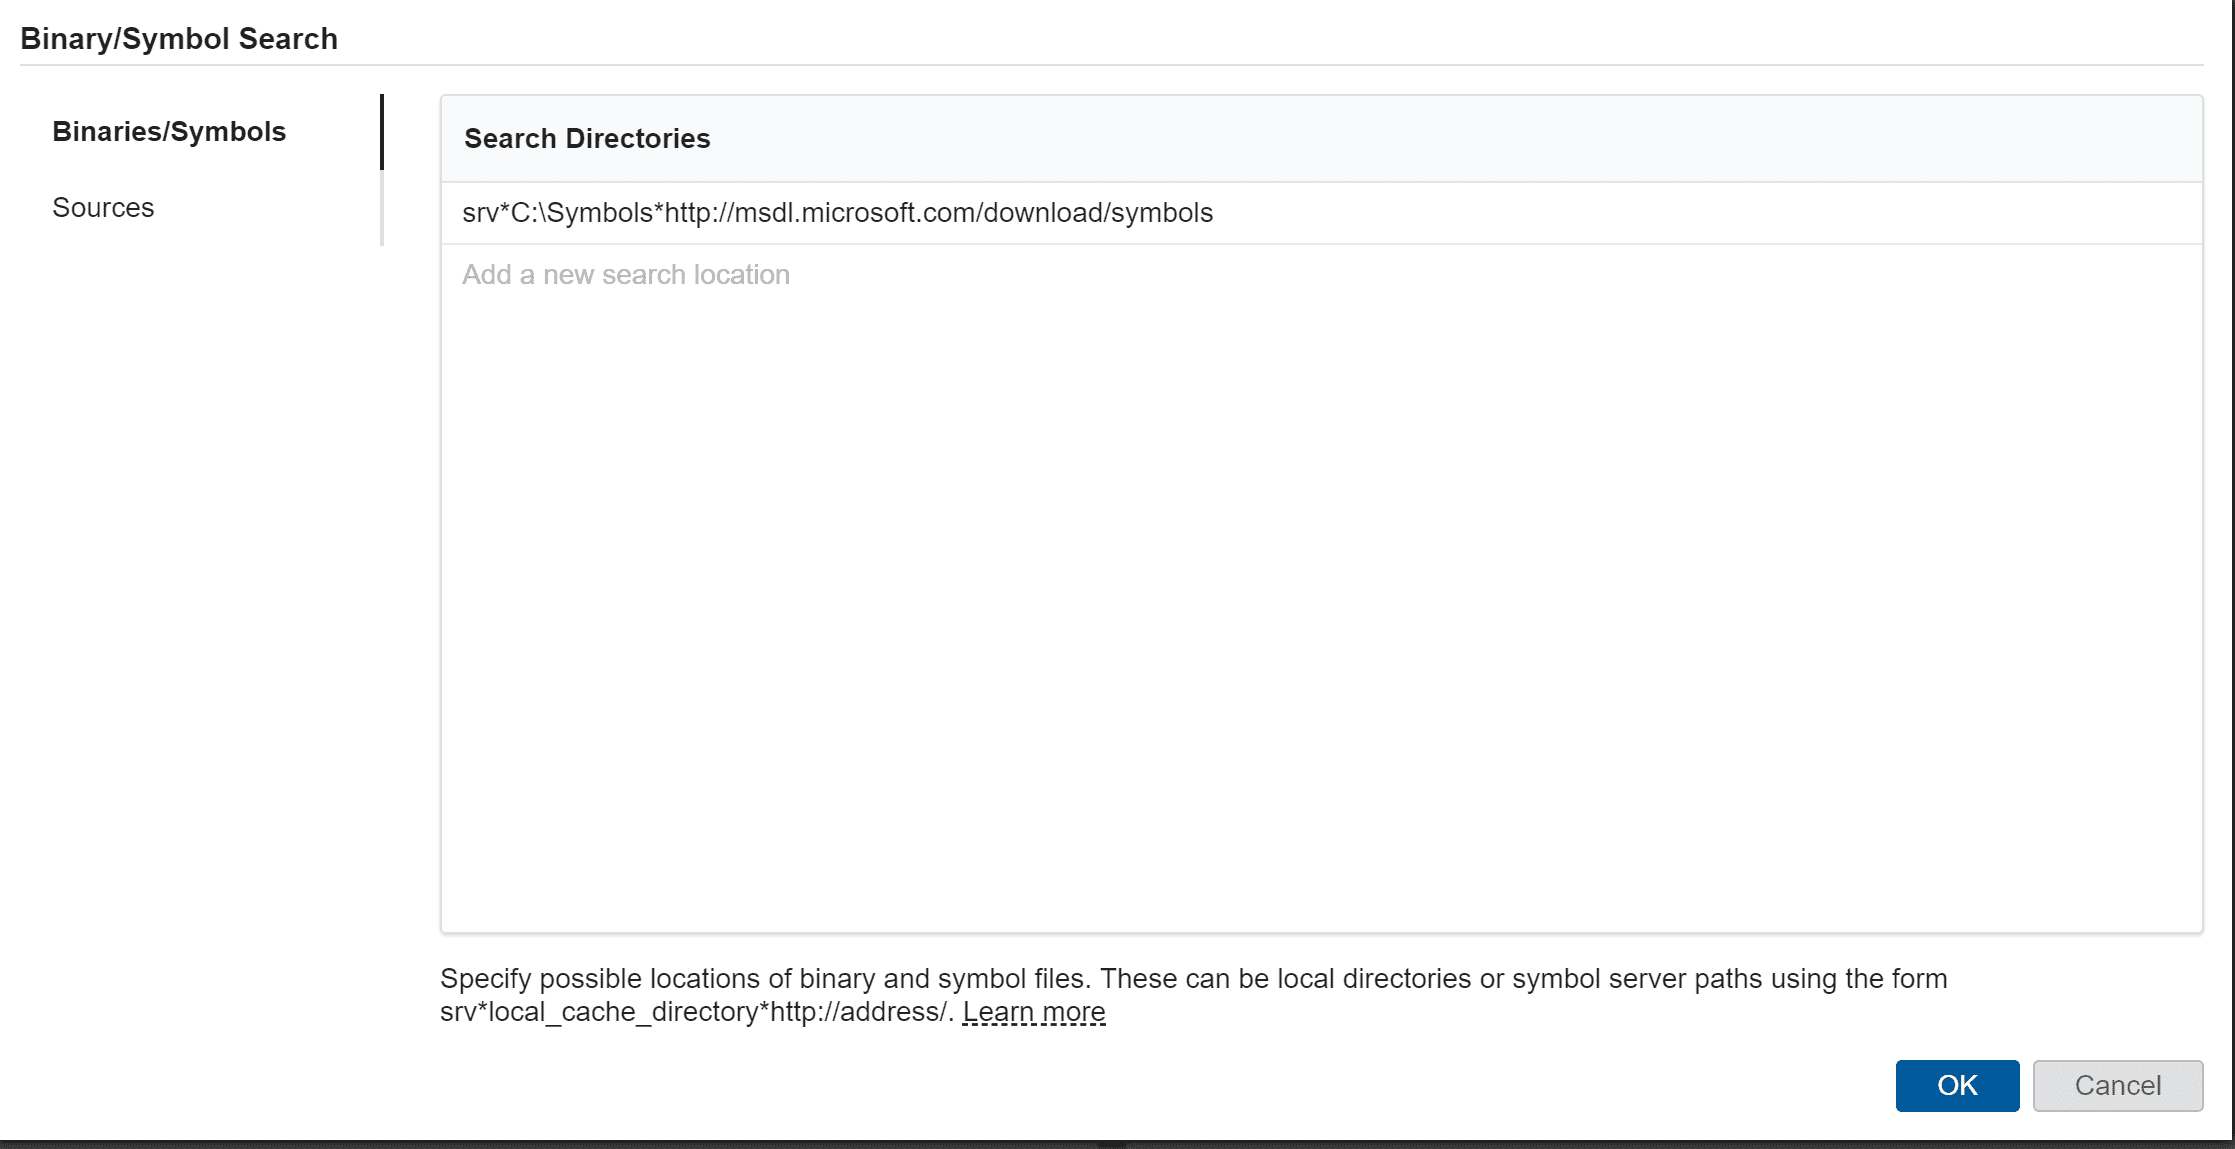
Task: Discard changes using the Cancel button
Action: (2117, 1085)
